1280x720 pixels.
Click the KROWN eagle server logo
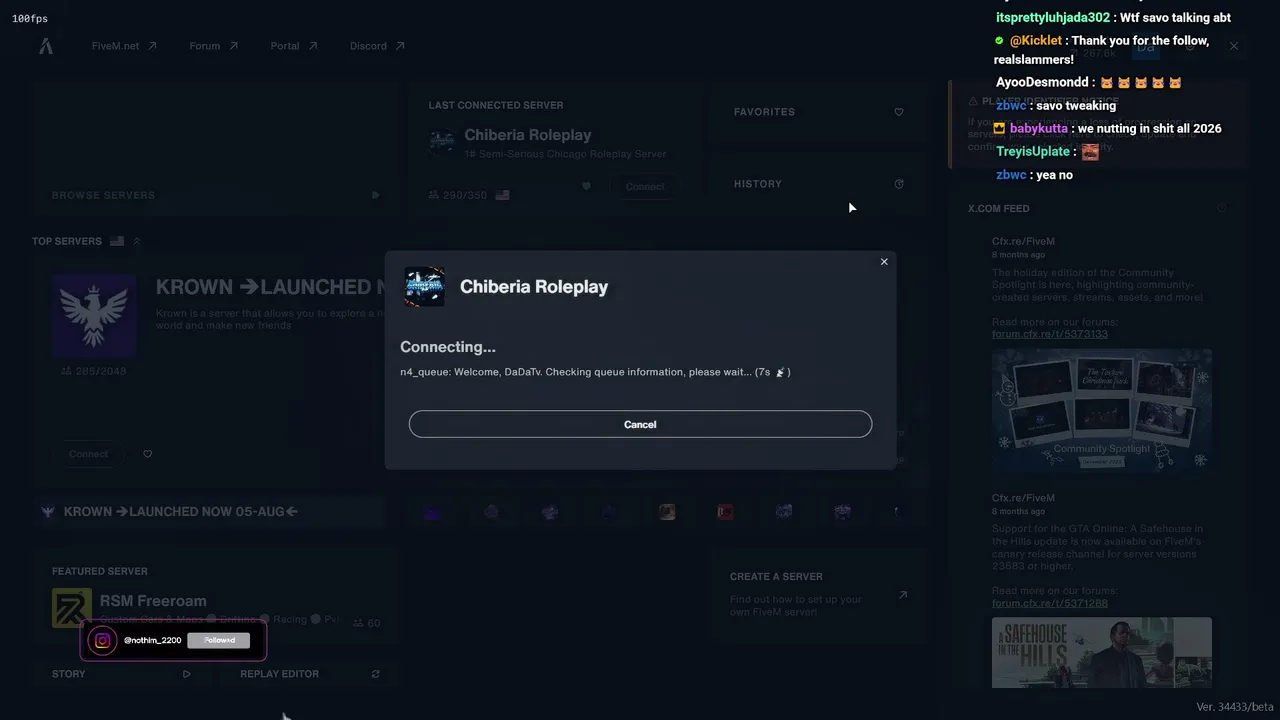(x=94, y=316)
